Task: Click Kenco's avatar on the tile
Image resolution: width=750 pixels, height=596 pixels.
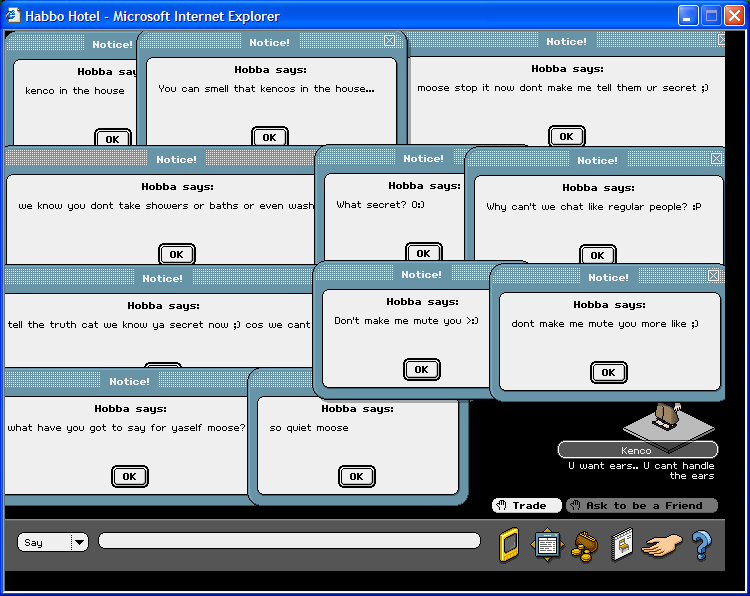Action: point(668,415)
